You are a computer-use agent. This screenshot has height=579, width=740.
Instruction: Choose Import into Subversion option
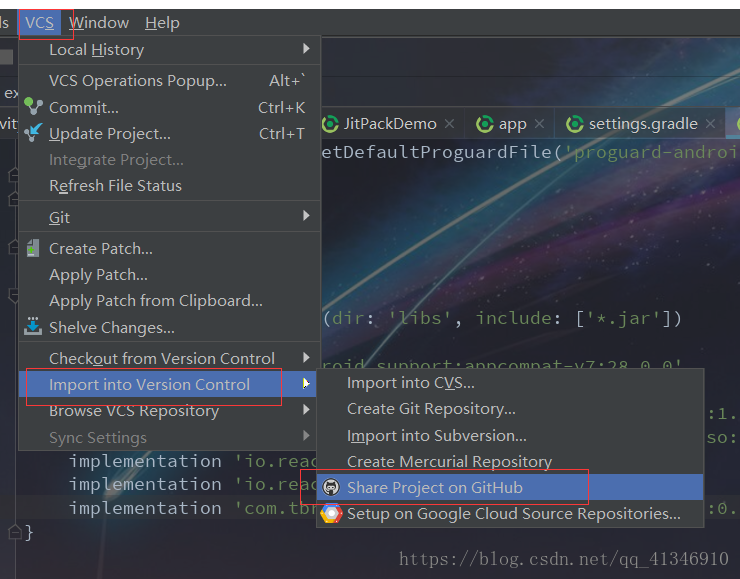coord(510,436)
